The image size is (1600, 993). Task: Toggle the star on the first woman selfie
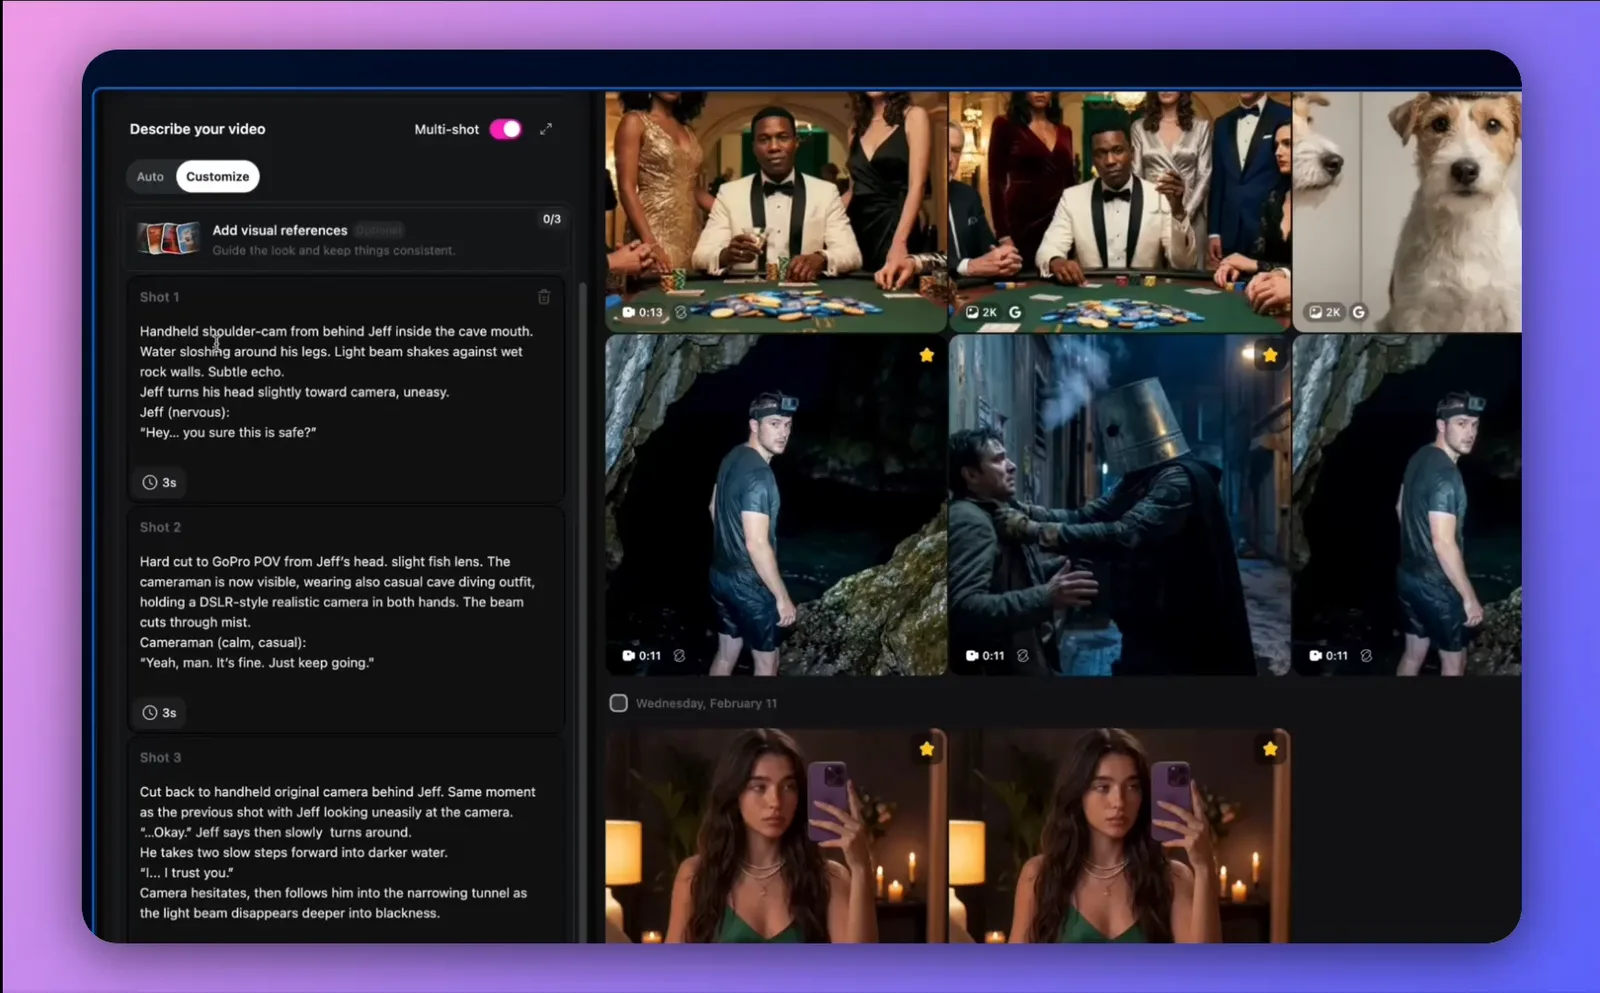click(x=927, y=749)
